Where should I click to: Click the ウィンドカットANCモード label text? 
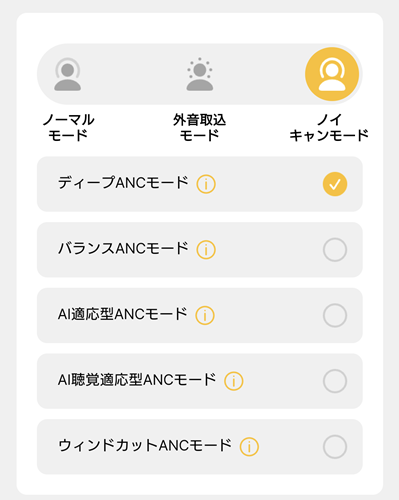click(x=145, y=446)
